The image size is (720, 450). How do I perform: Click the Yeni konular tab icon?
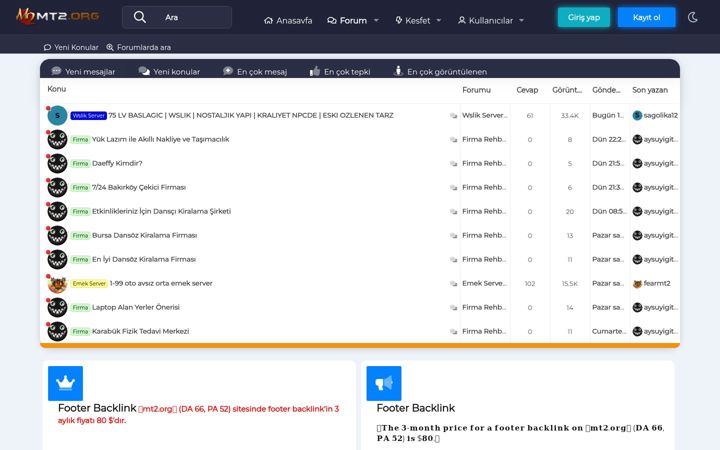click(x=144, y=71)
